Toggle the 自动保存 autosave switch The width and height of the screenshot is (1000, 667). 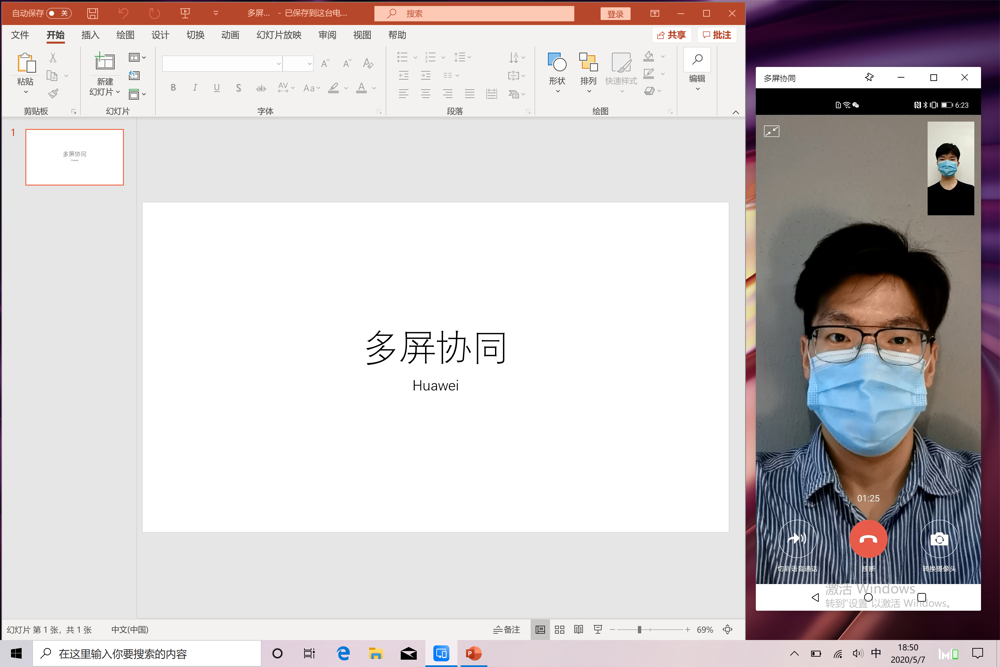point(59,14)
